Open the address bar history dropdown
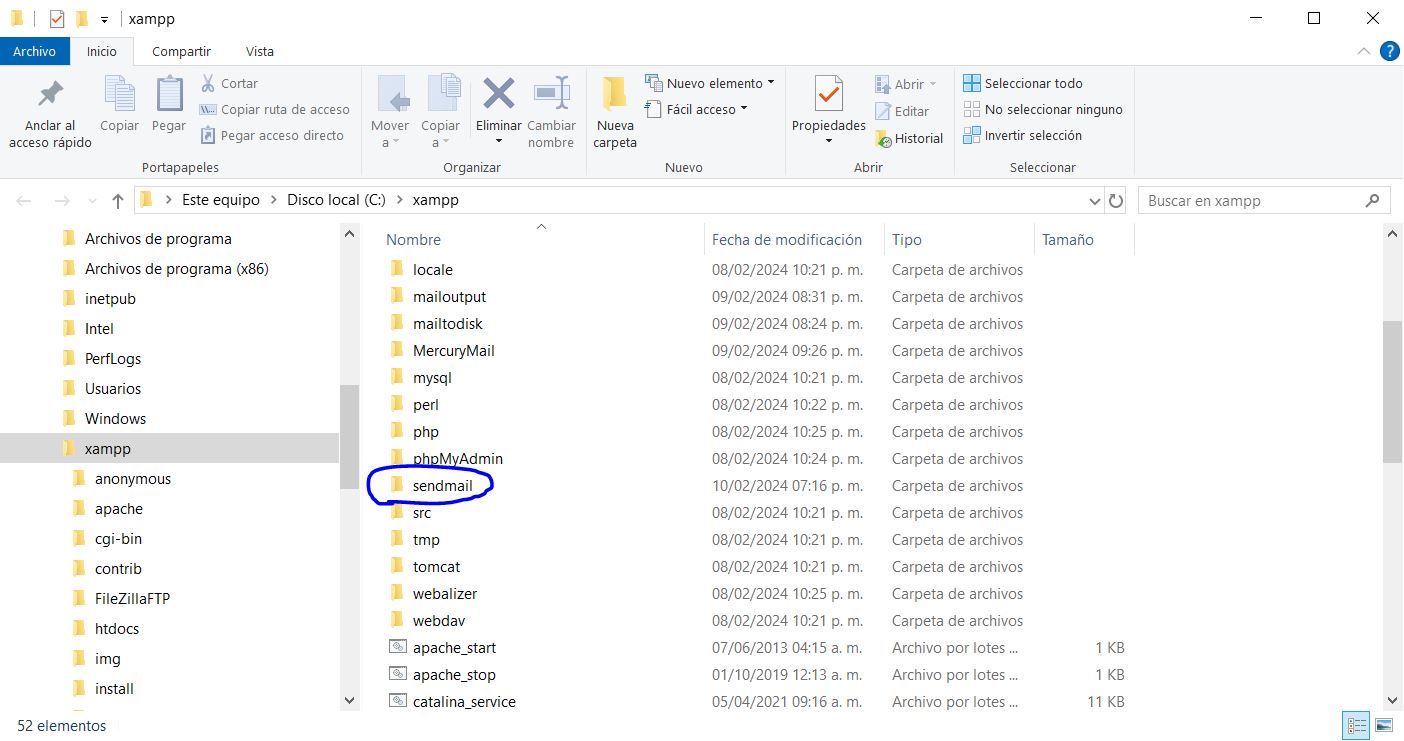 (x=1094, y=201)
